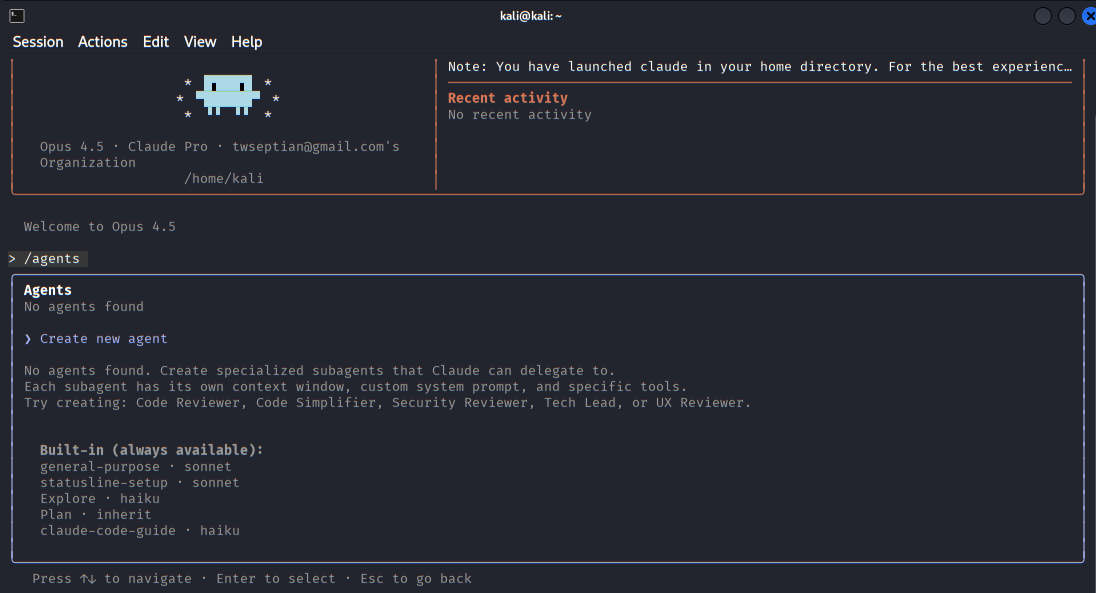Click the Explore haiku built-in agent
Image resolution: width=1096 pixels, height=593 pixels.
pyautogui.click(x=100, y=499)
